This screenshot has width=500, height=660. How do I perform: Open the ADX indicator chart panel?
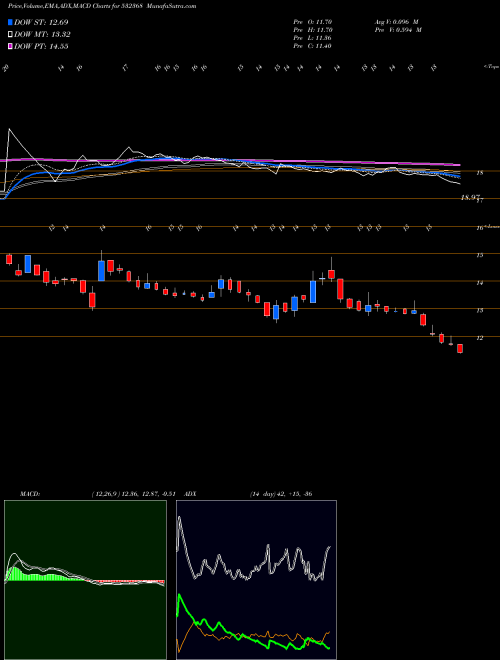pos(256,580)
